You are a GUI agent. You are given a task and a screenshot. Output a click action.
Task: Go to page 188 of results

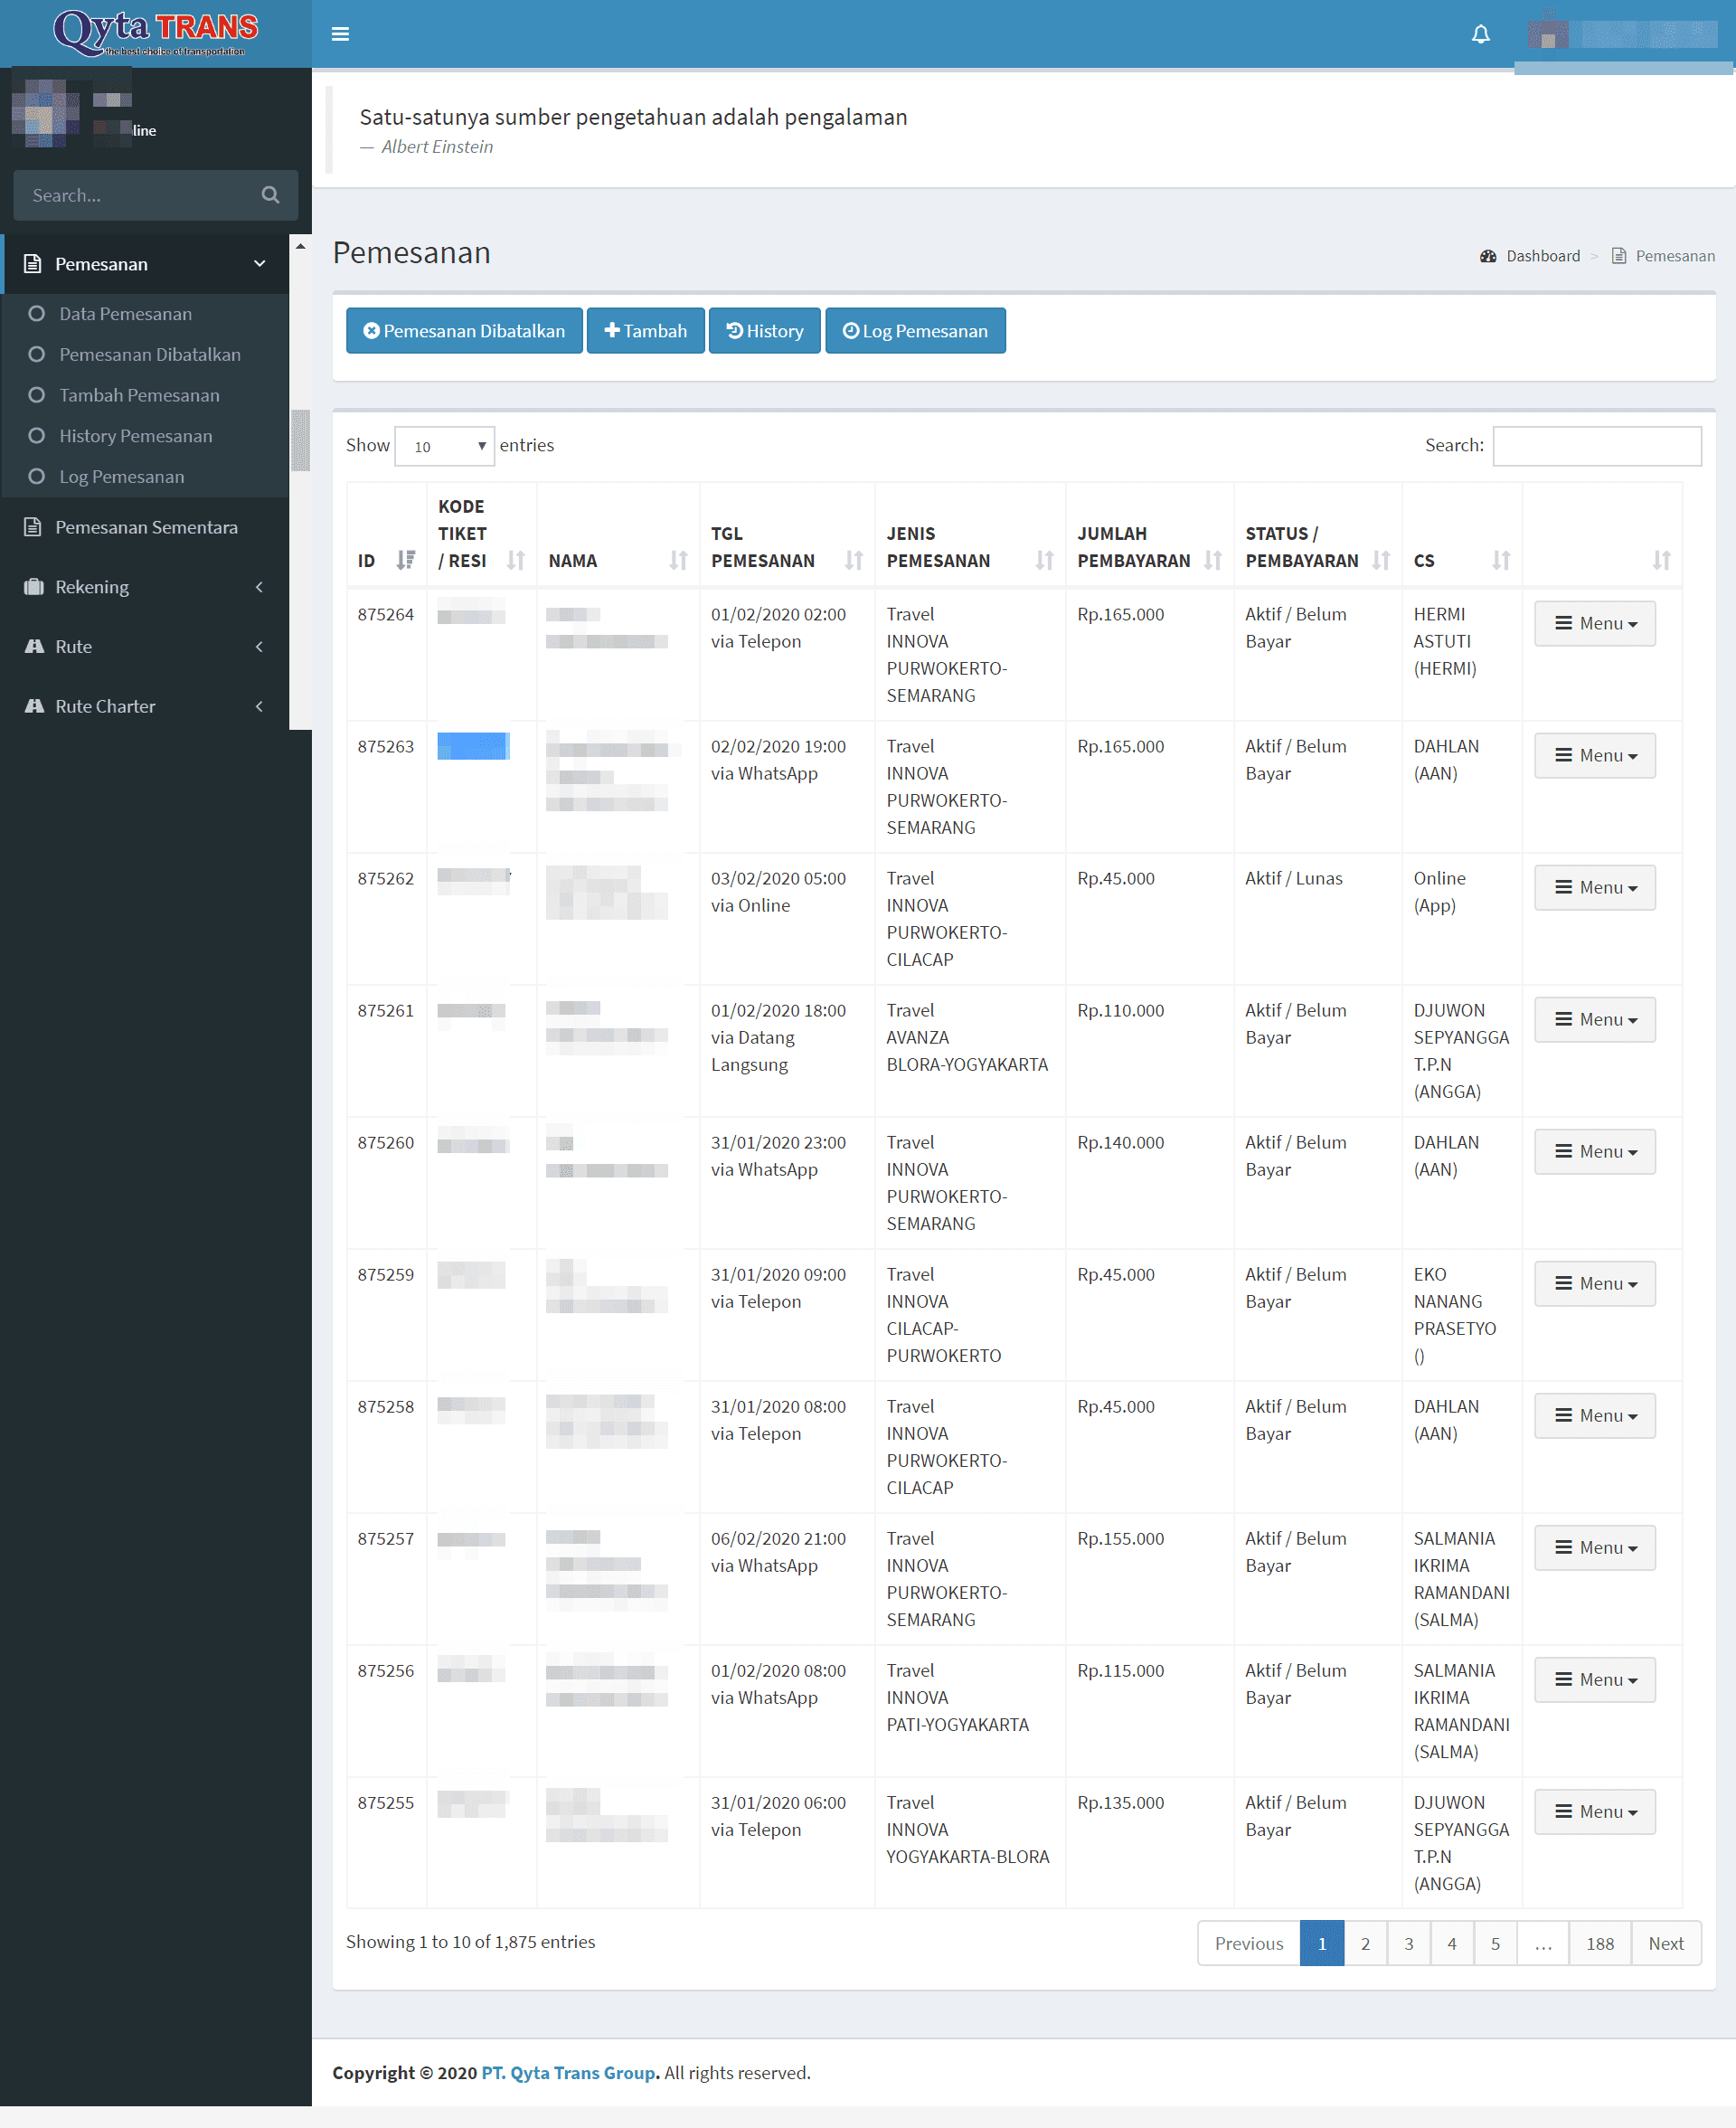[1599, 1943]
